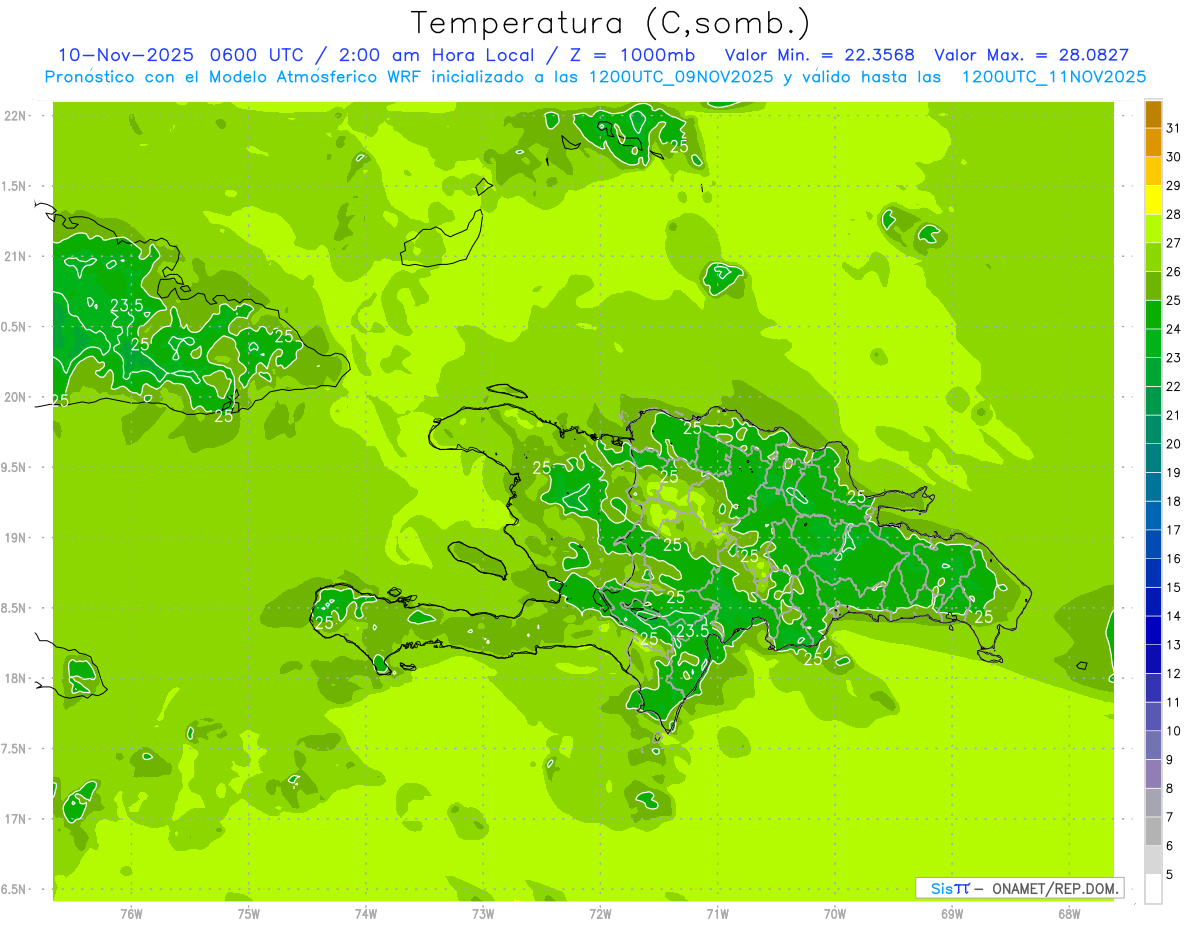Click the 1200UTC_11NOV2025 valid-until time
The width and height of the screenshot is (1200, 927).
pyautogui.click(x=1053, y=77)
